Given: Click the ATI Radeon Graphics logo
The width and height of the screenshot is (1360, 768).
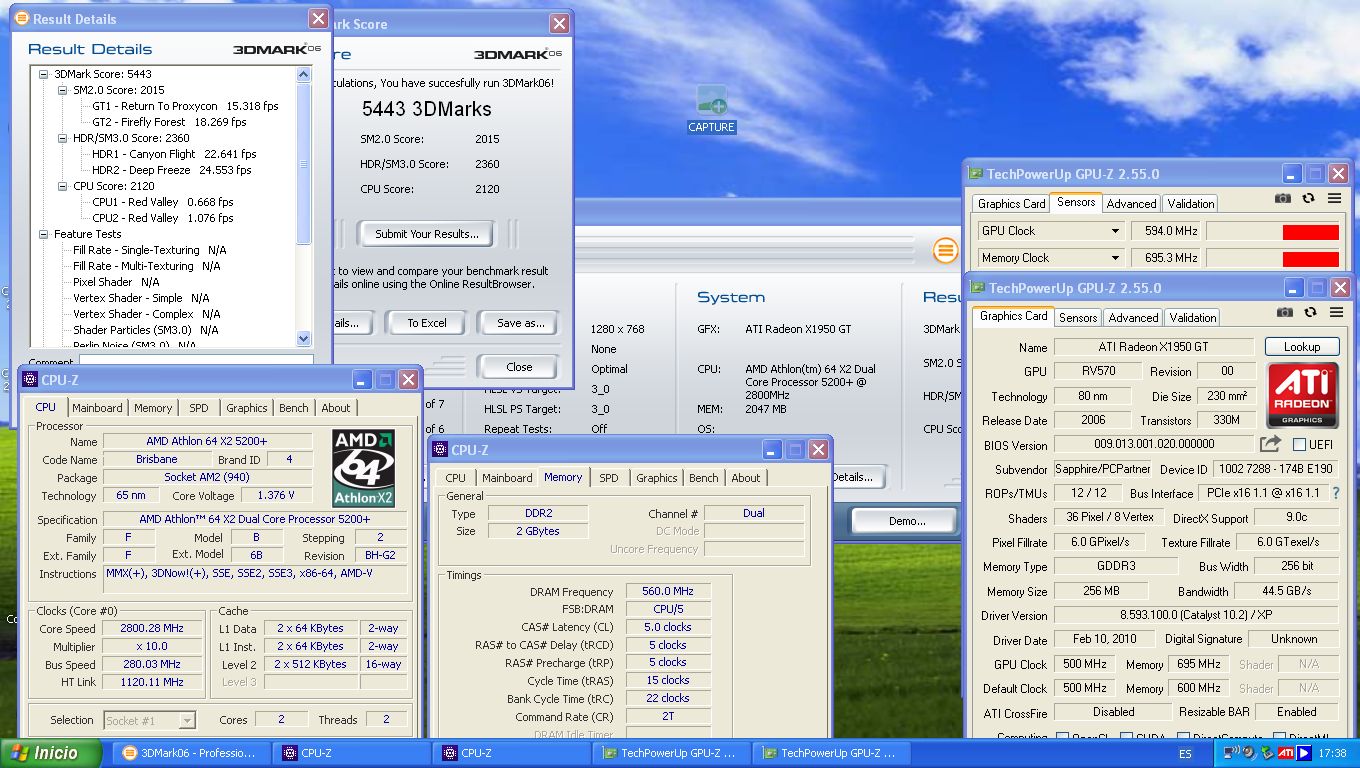Looking at the screenshot, I should tap(1302, 396).
